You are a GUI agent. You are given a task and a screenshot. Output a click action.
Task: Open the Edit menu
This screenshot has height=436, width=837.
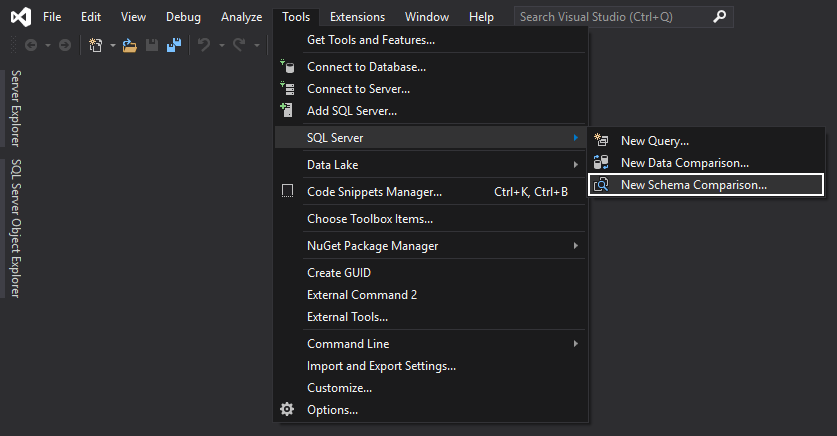coord(91,17)
